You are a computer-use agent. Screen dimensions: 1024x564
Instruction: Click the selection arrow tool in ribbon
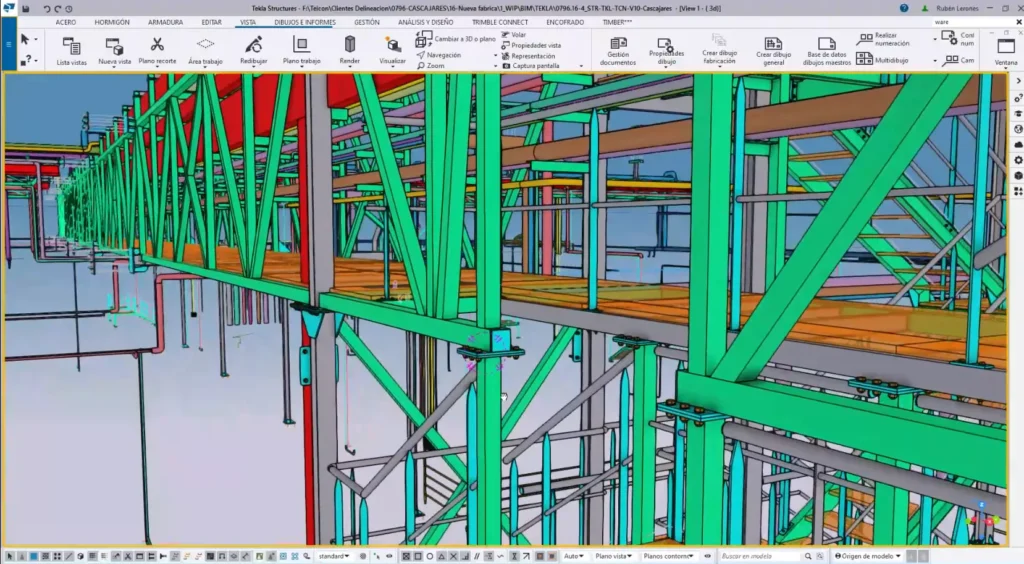coord(25,40)
